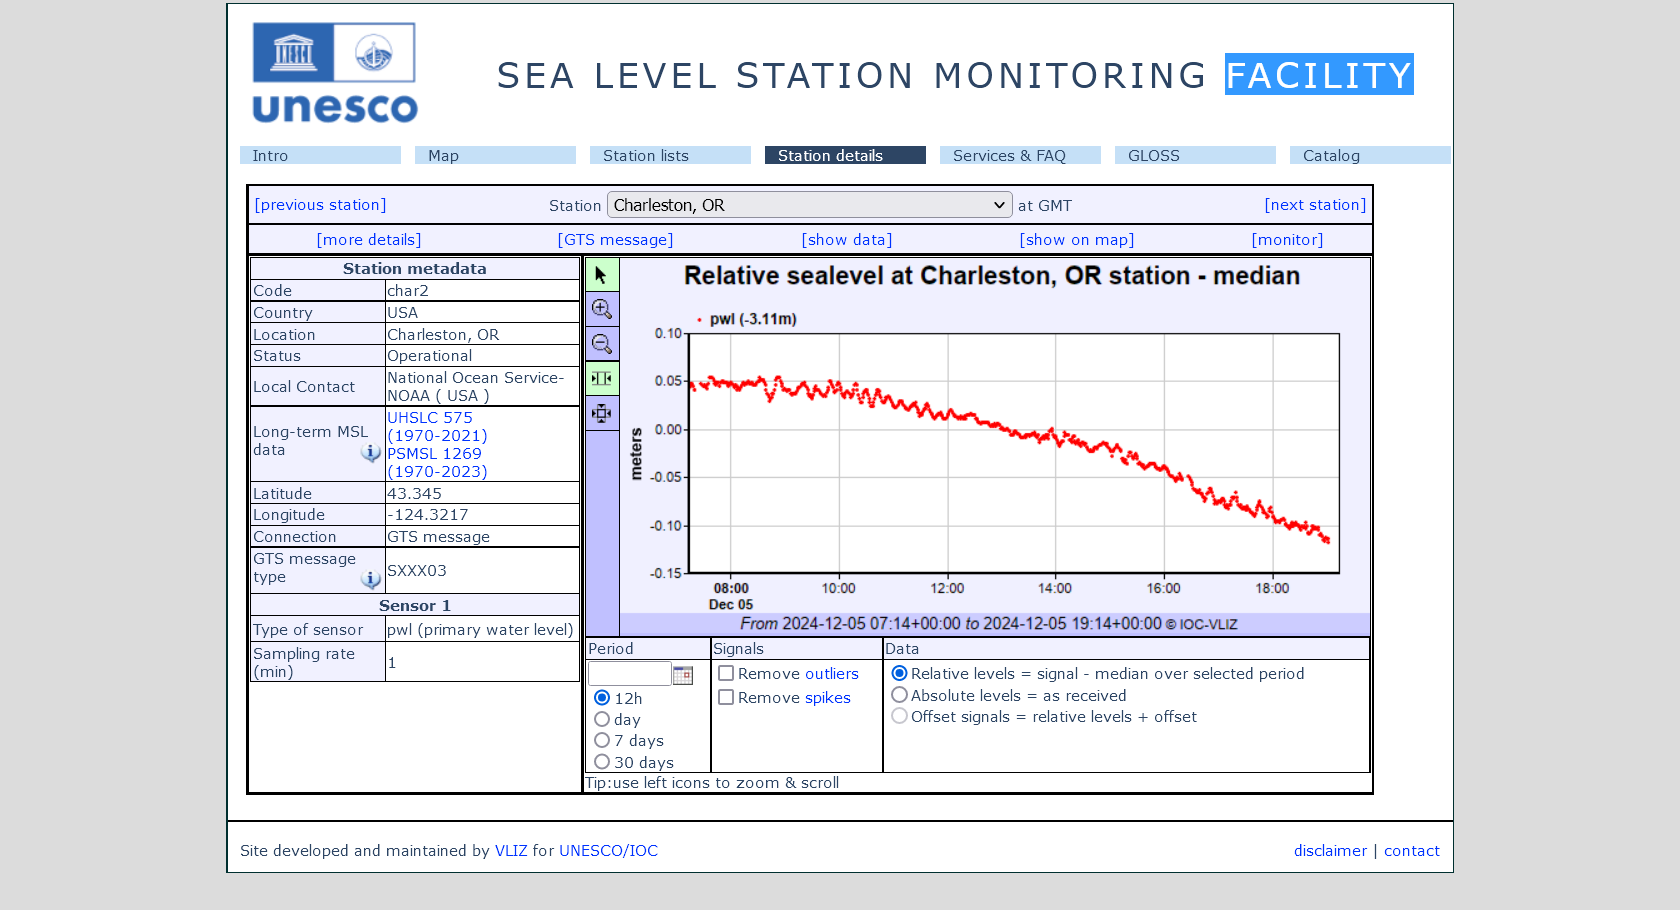Click the pwl (-3.11m) chart legend entry

tap(746, 319)
